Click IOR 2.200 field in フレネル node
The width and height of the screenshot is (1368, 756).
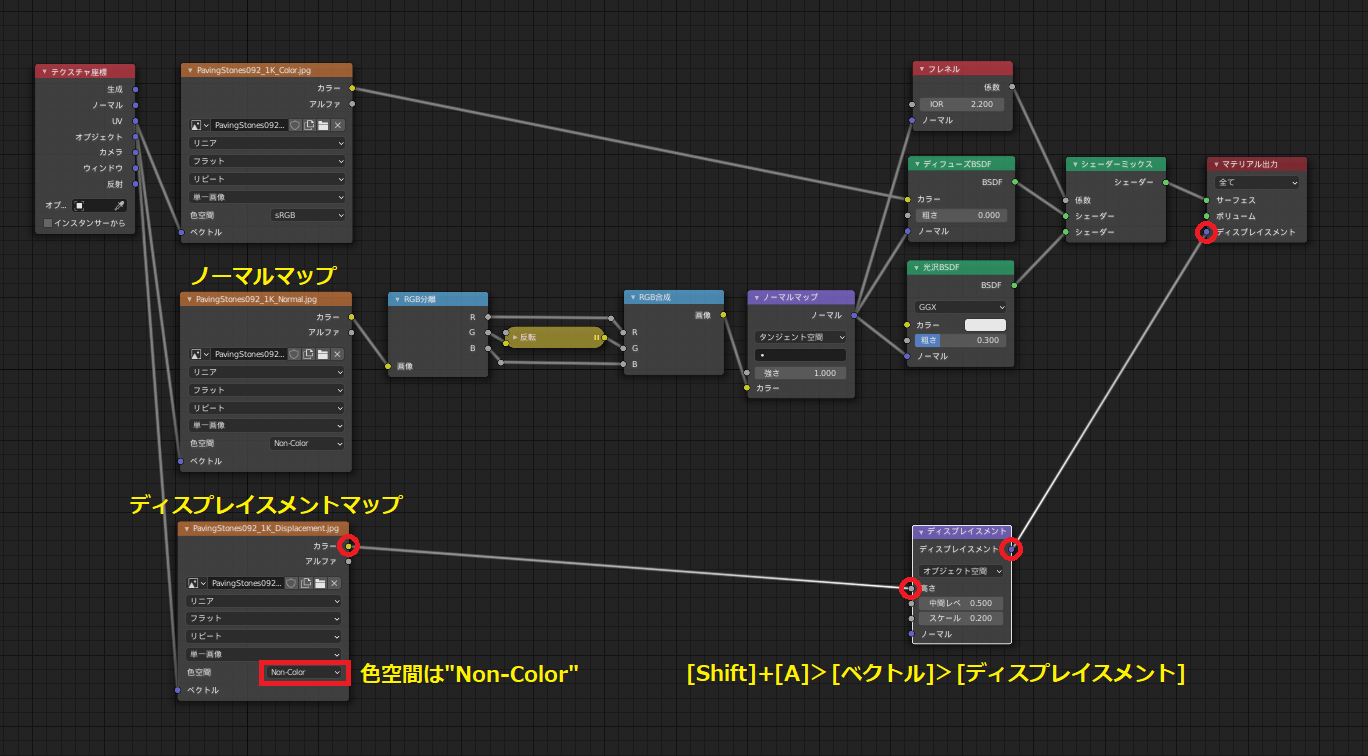(962, 104)
